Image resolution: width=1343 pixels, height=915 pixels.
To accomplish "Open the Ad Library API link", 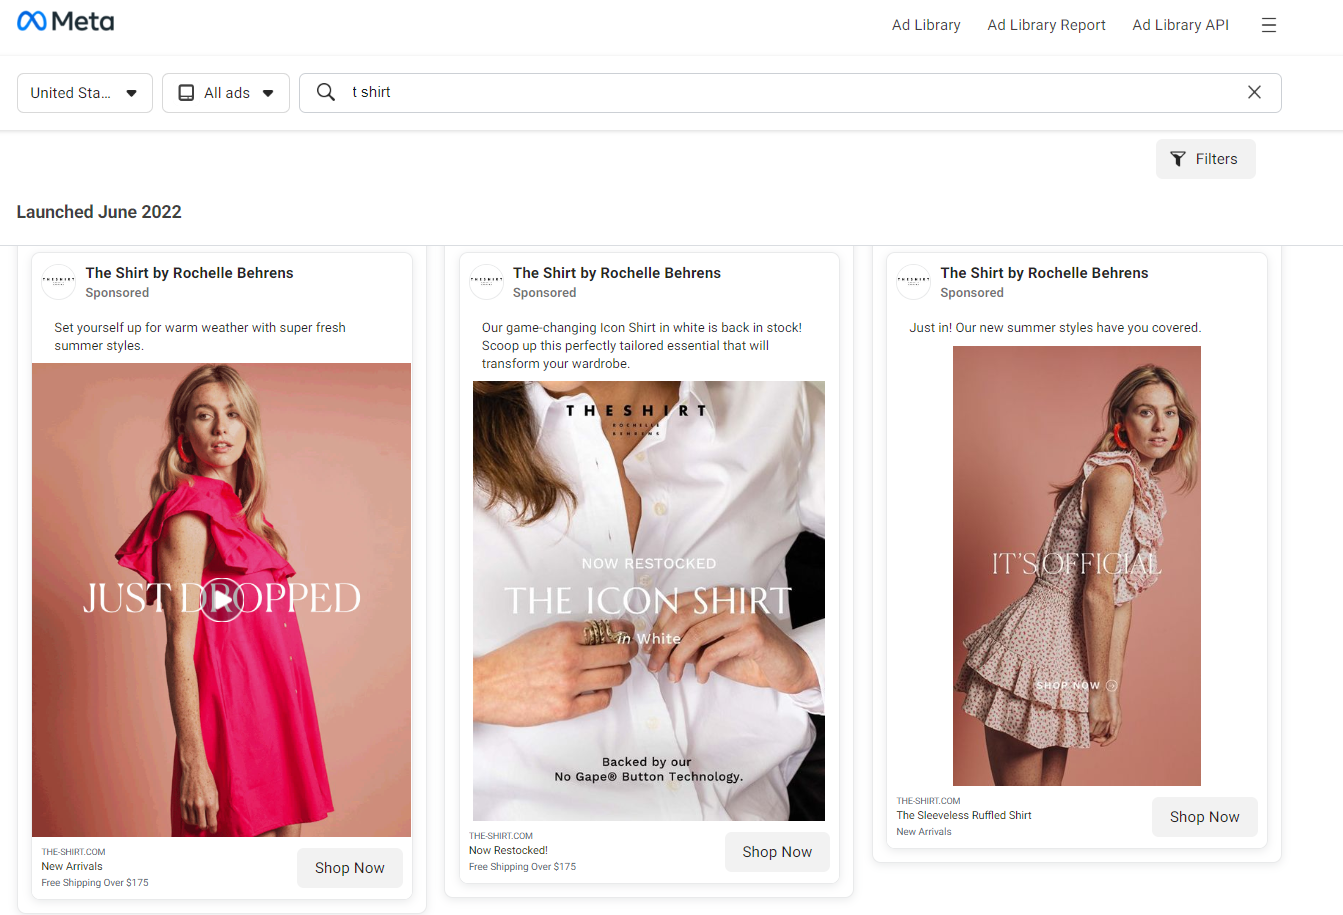I will point(1180,25).
